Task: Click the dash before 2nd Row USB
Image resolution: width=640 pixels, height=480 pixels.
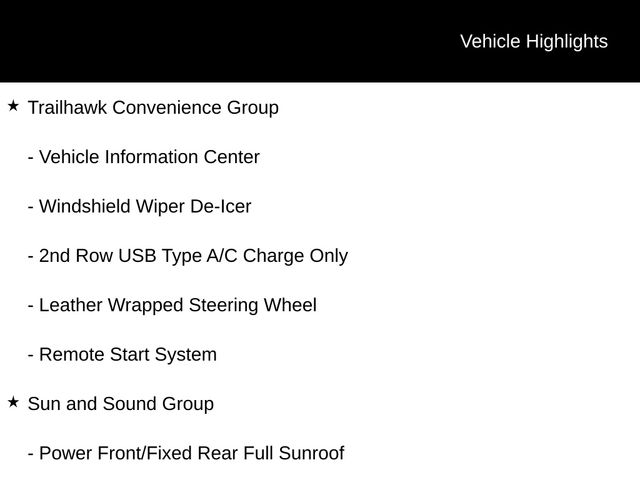Action: (31, 256)
